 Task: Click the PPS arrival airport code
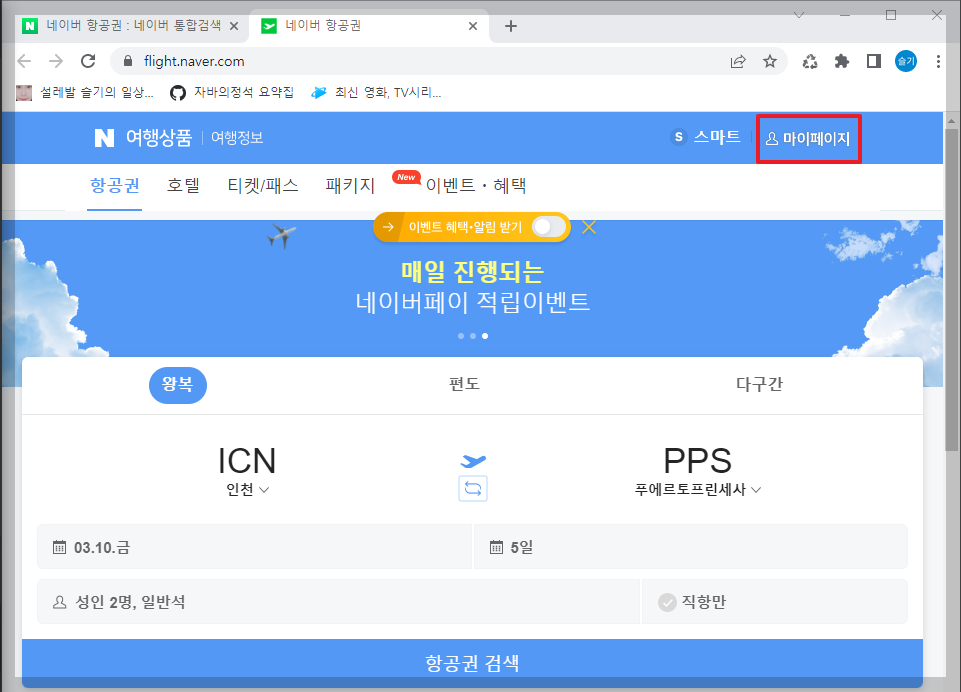click(x=697, y=461)
